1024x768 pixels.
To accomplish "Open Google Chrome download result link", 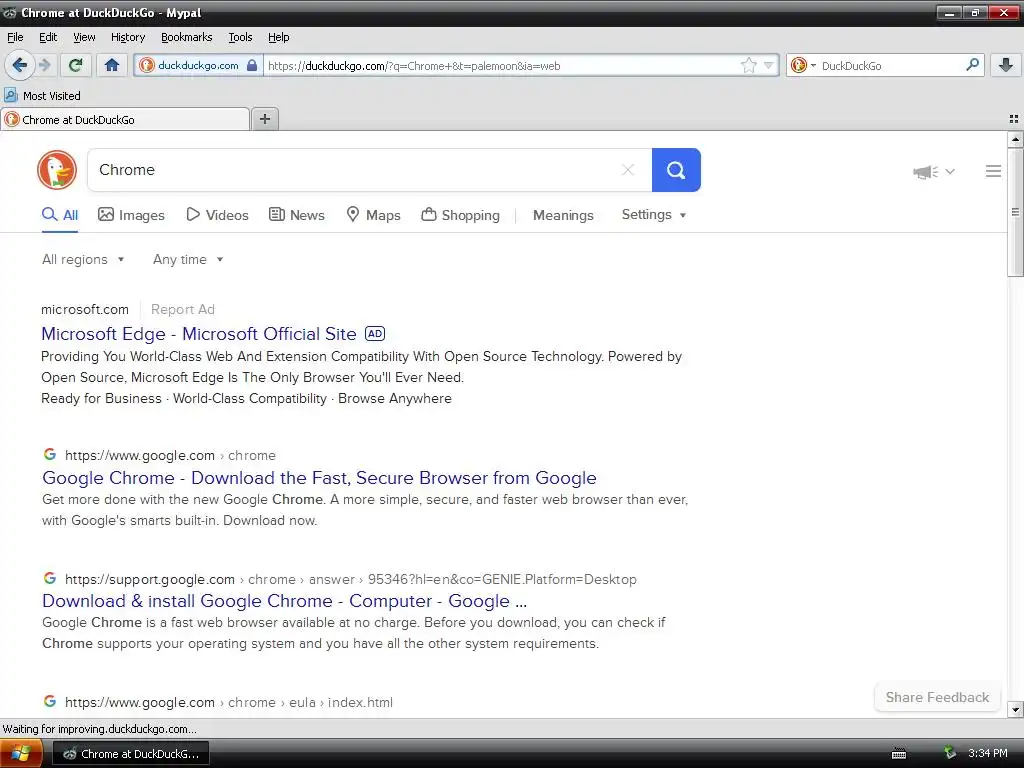I will 319,478.
